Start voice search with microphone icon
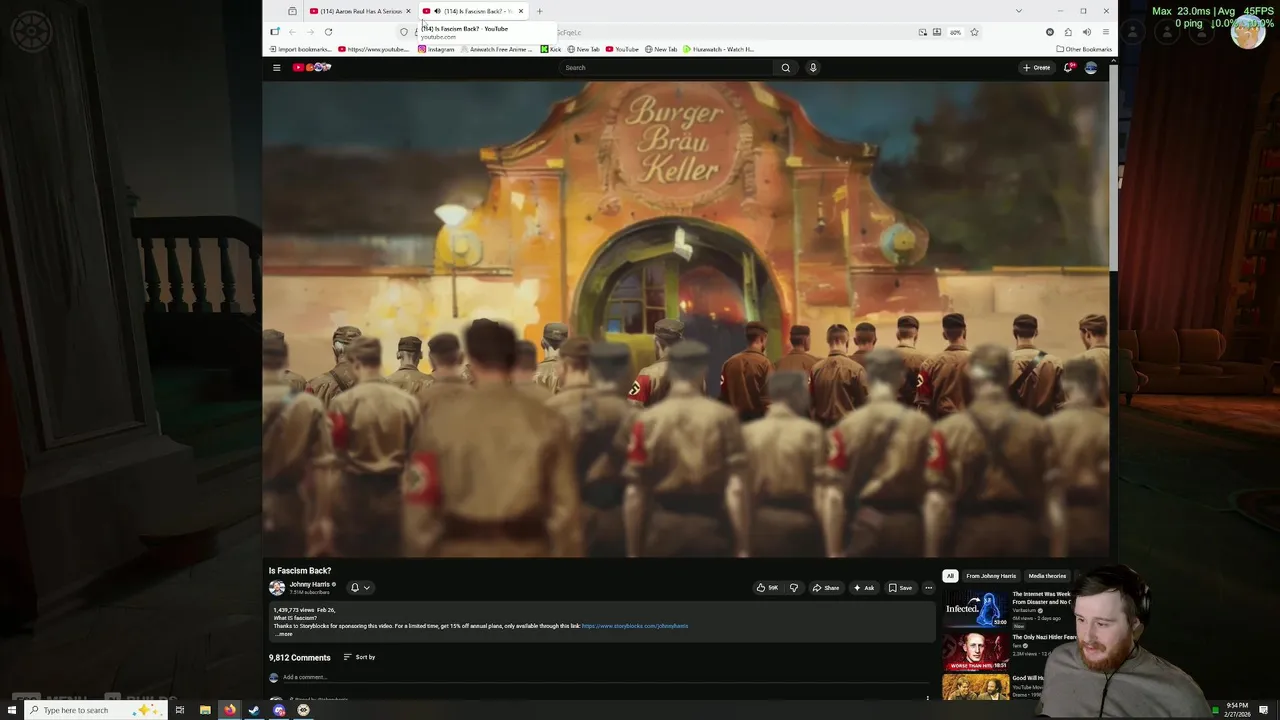This screenshot has width=1280, height=720. coord(813,68)
